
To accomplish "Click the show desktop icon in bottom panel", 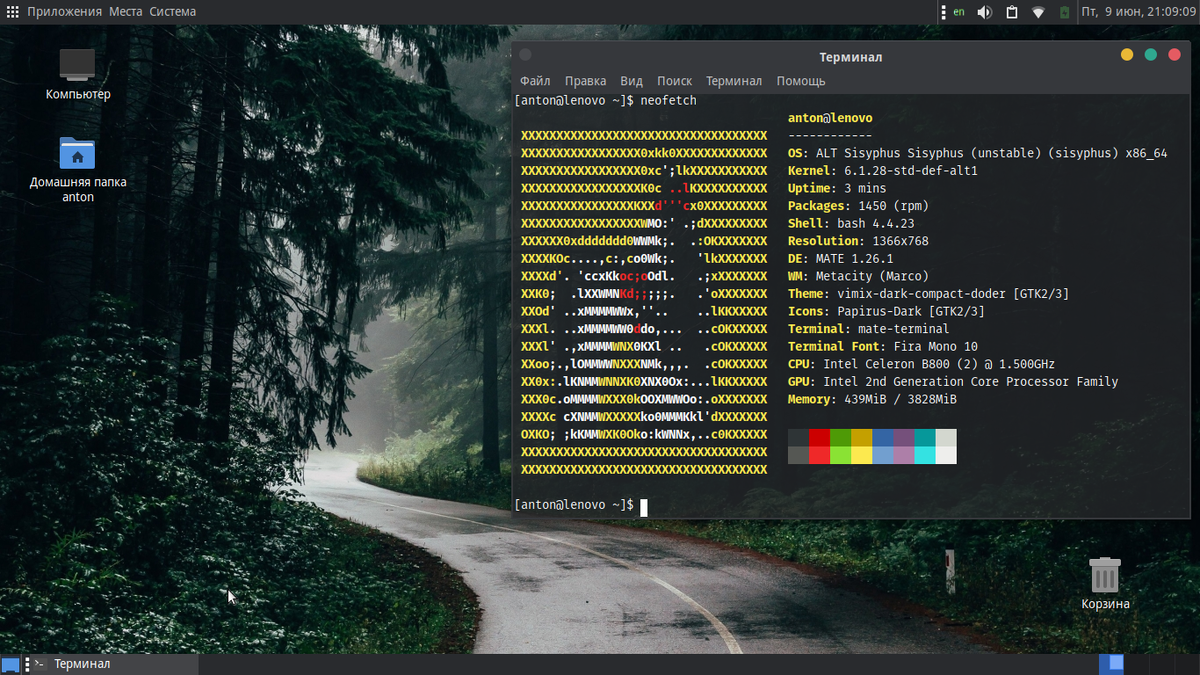I will (10, 664).
